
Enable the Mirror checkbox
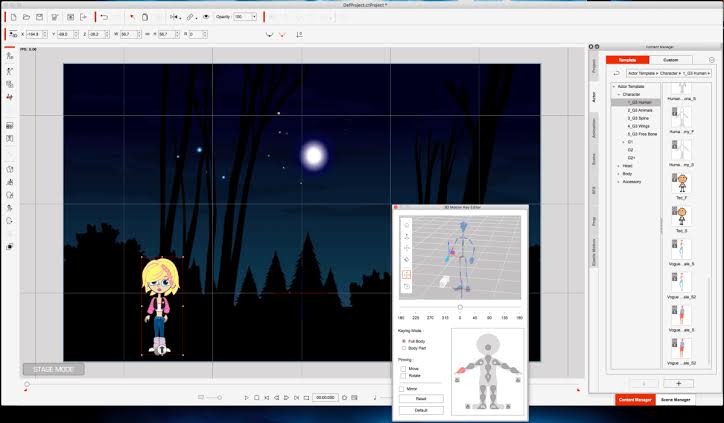(x=402, y=389)
